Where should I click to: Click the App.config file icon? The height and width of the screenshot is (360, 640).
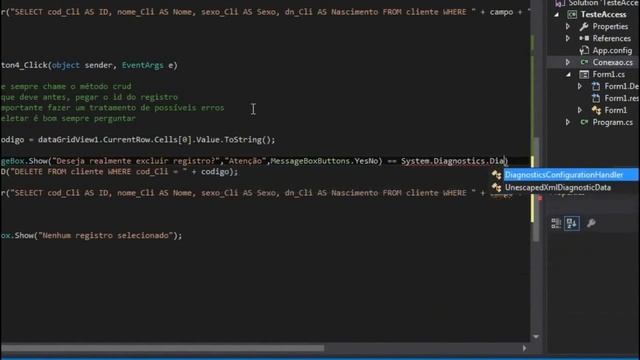click(584, 51)
